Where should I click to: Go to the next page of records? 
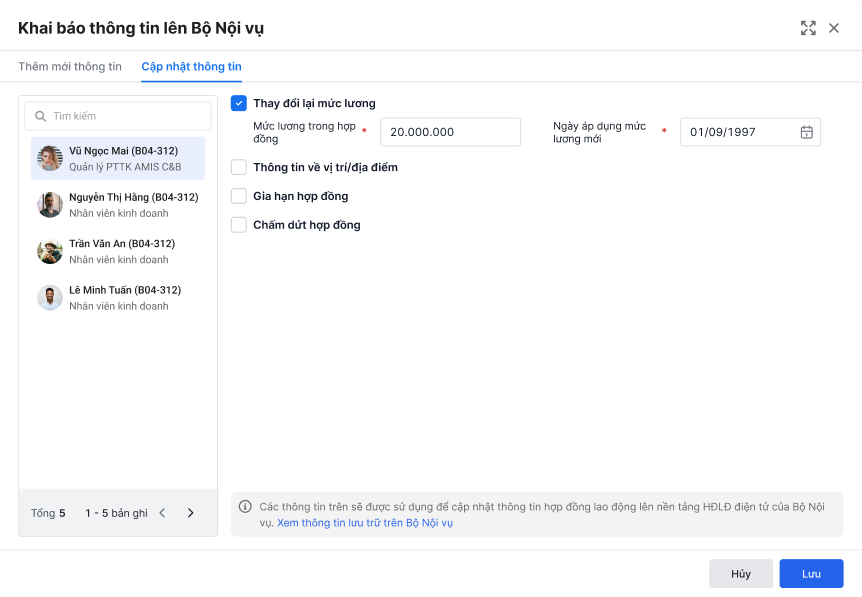coord(191,513)
